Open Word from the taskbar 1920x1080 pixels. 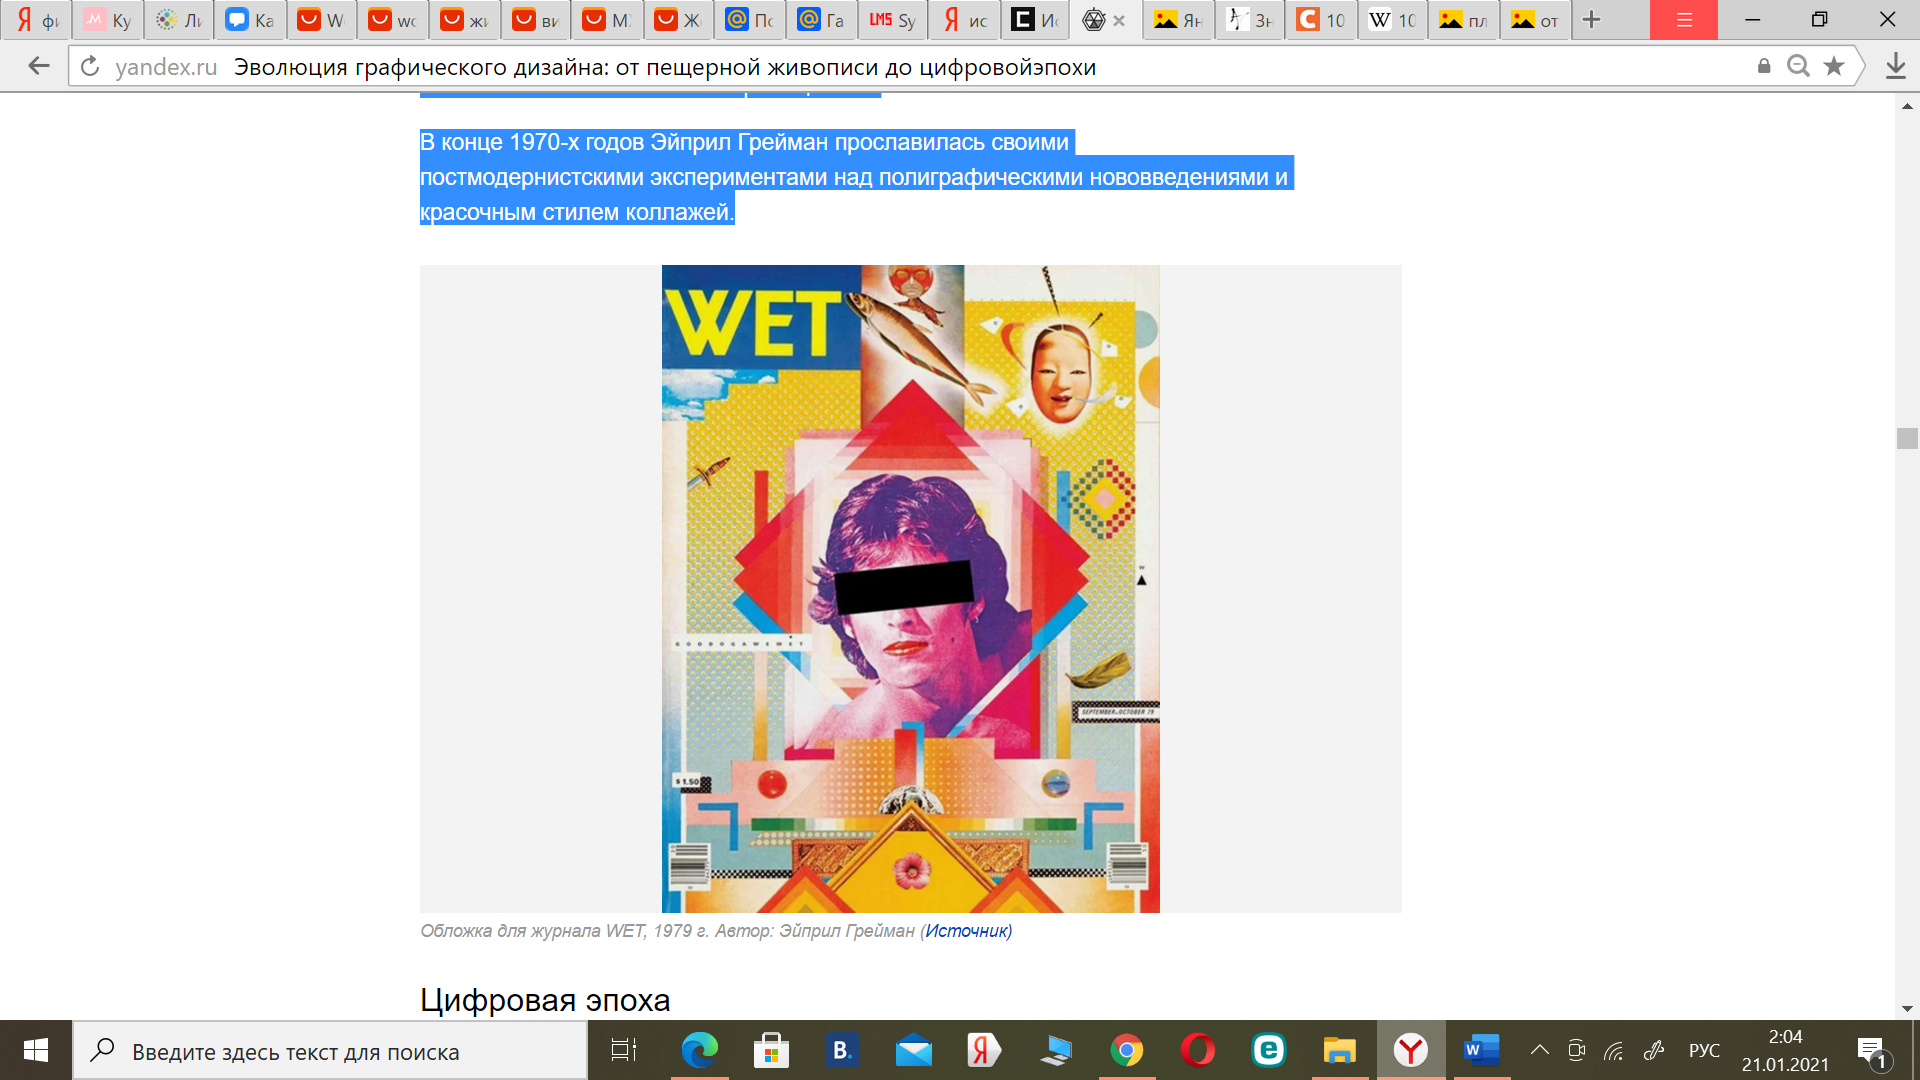click(1481, 1050)
